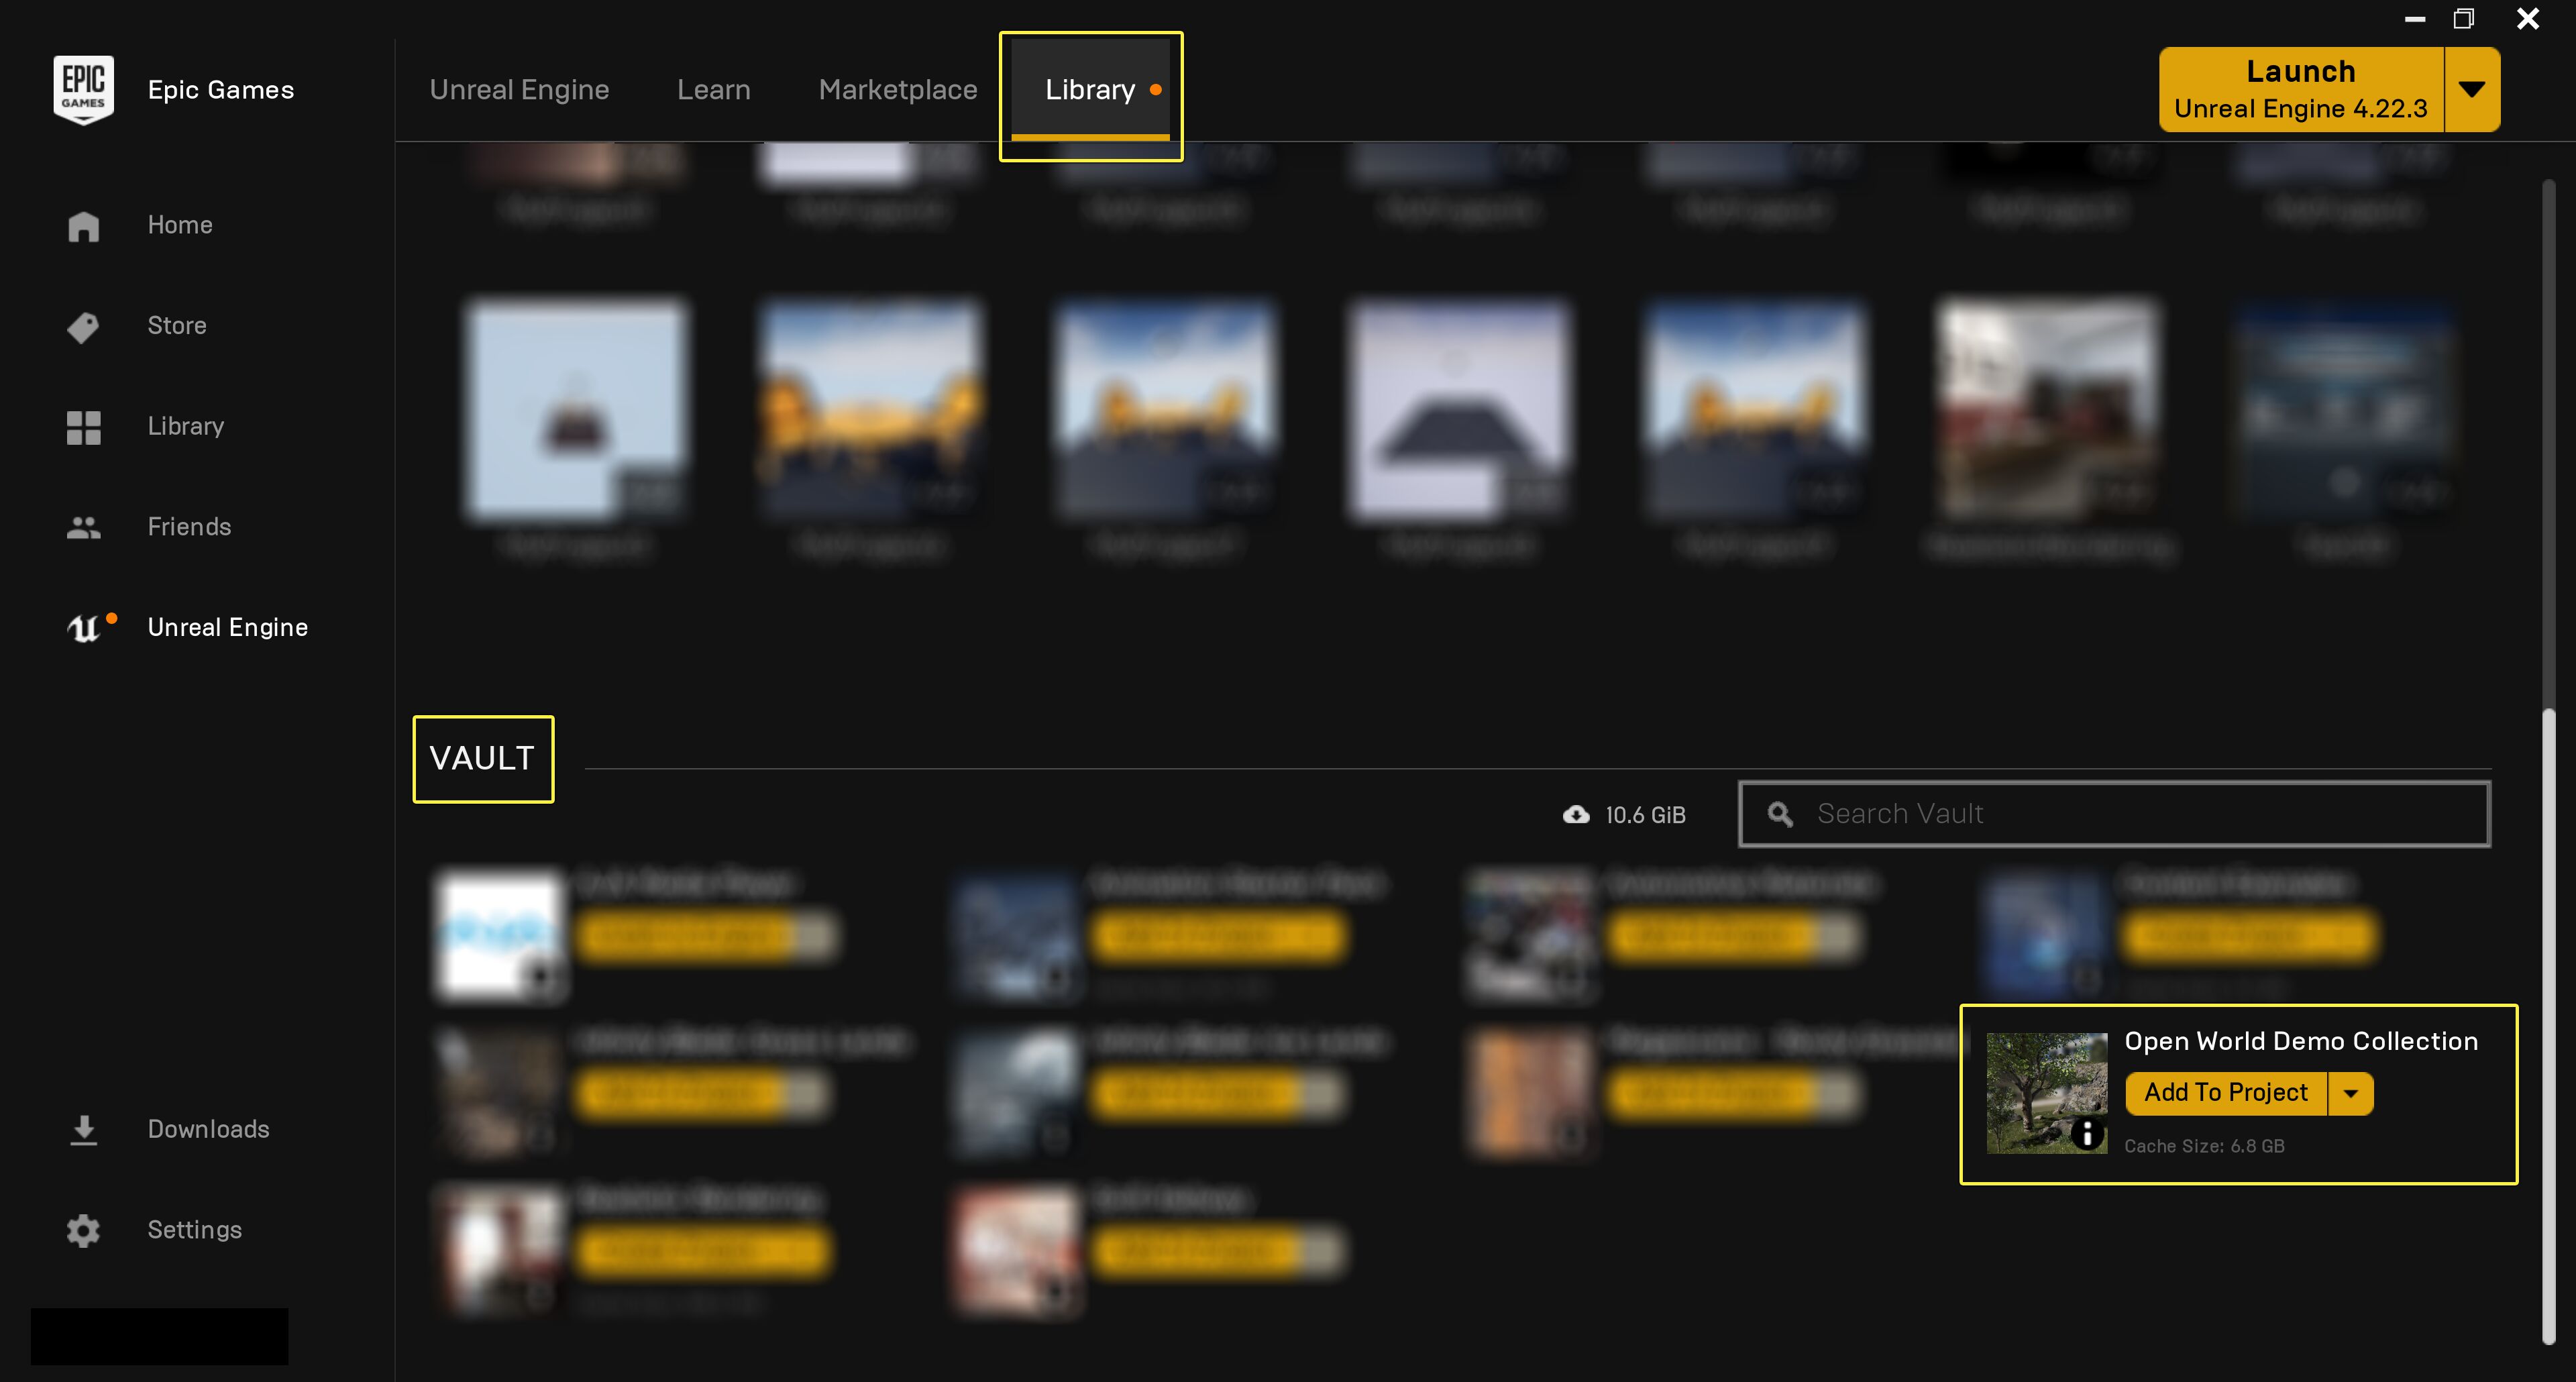This screenshot has width=2576, height=1382.
Task: Open the Unreal Engine top tab
Action: [x=519, y=90]
